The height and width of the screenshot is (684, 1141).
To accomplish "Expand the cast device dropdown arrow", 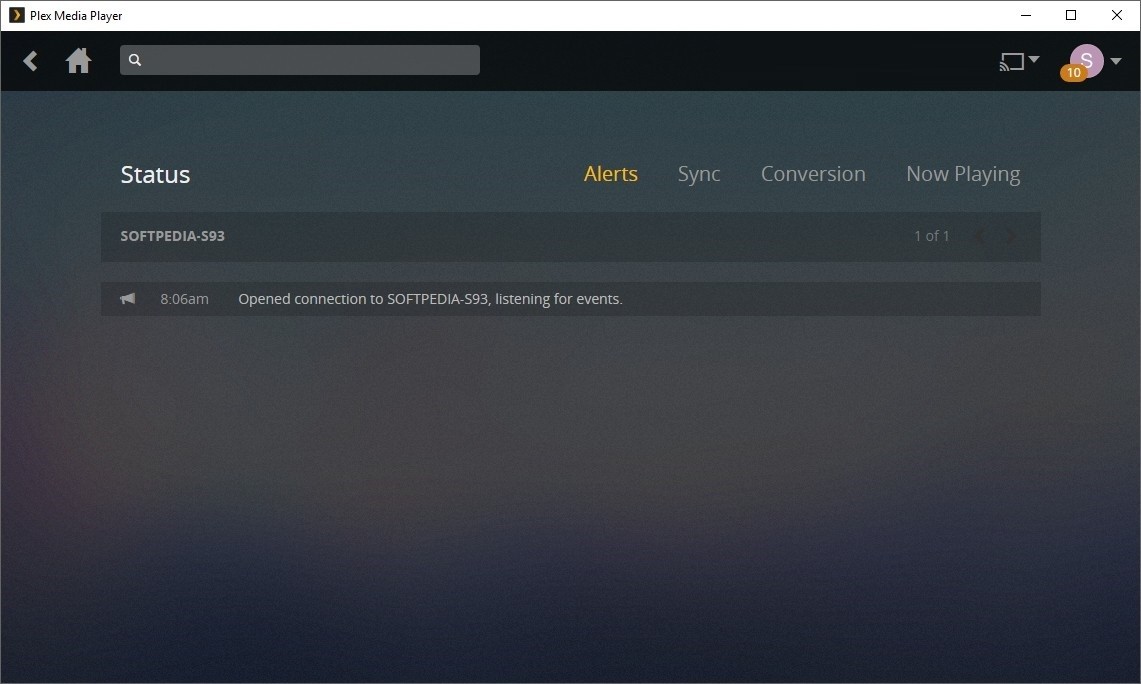I will coord(1033,58).
